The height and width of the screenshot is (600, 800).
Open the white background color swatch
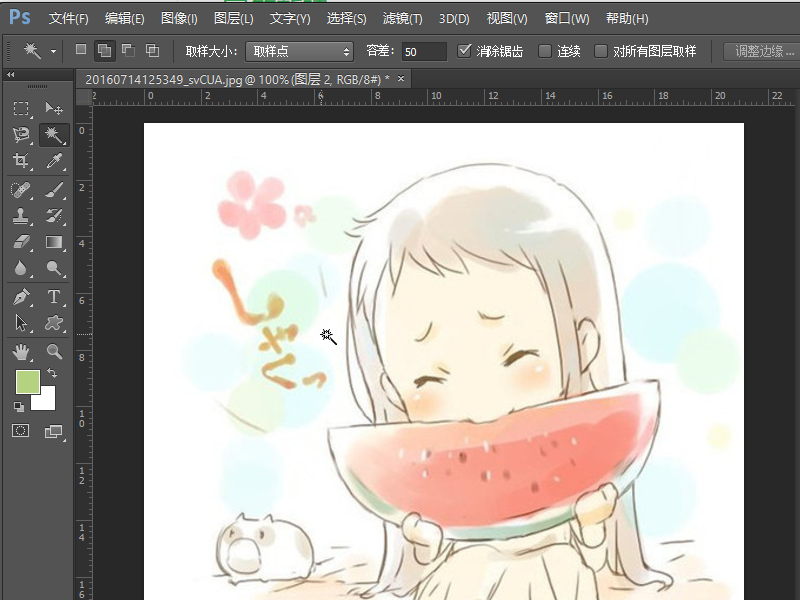(x=47, y=402)
